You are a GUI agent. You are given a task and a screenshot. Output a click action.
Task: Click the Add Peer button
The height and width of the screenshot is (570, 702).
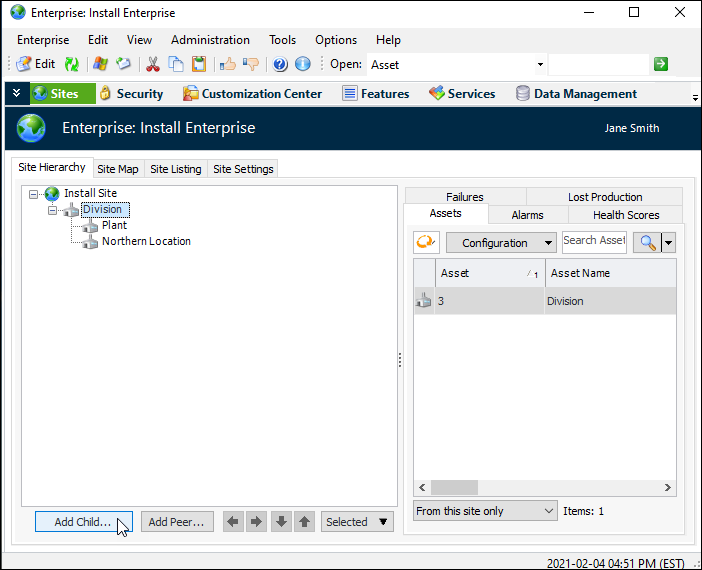[x=177, y=522]
